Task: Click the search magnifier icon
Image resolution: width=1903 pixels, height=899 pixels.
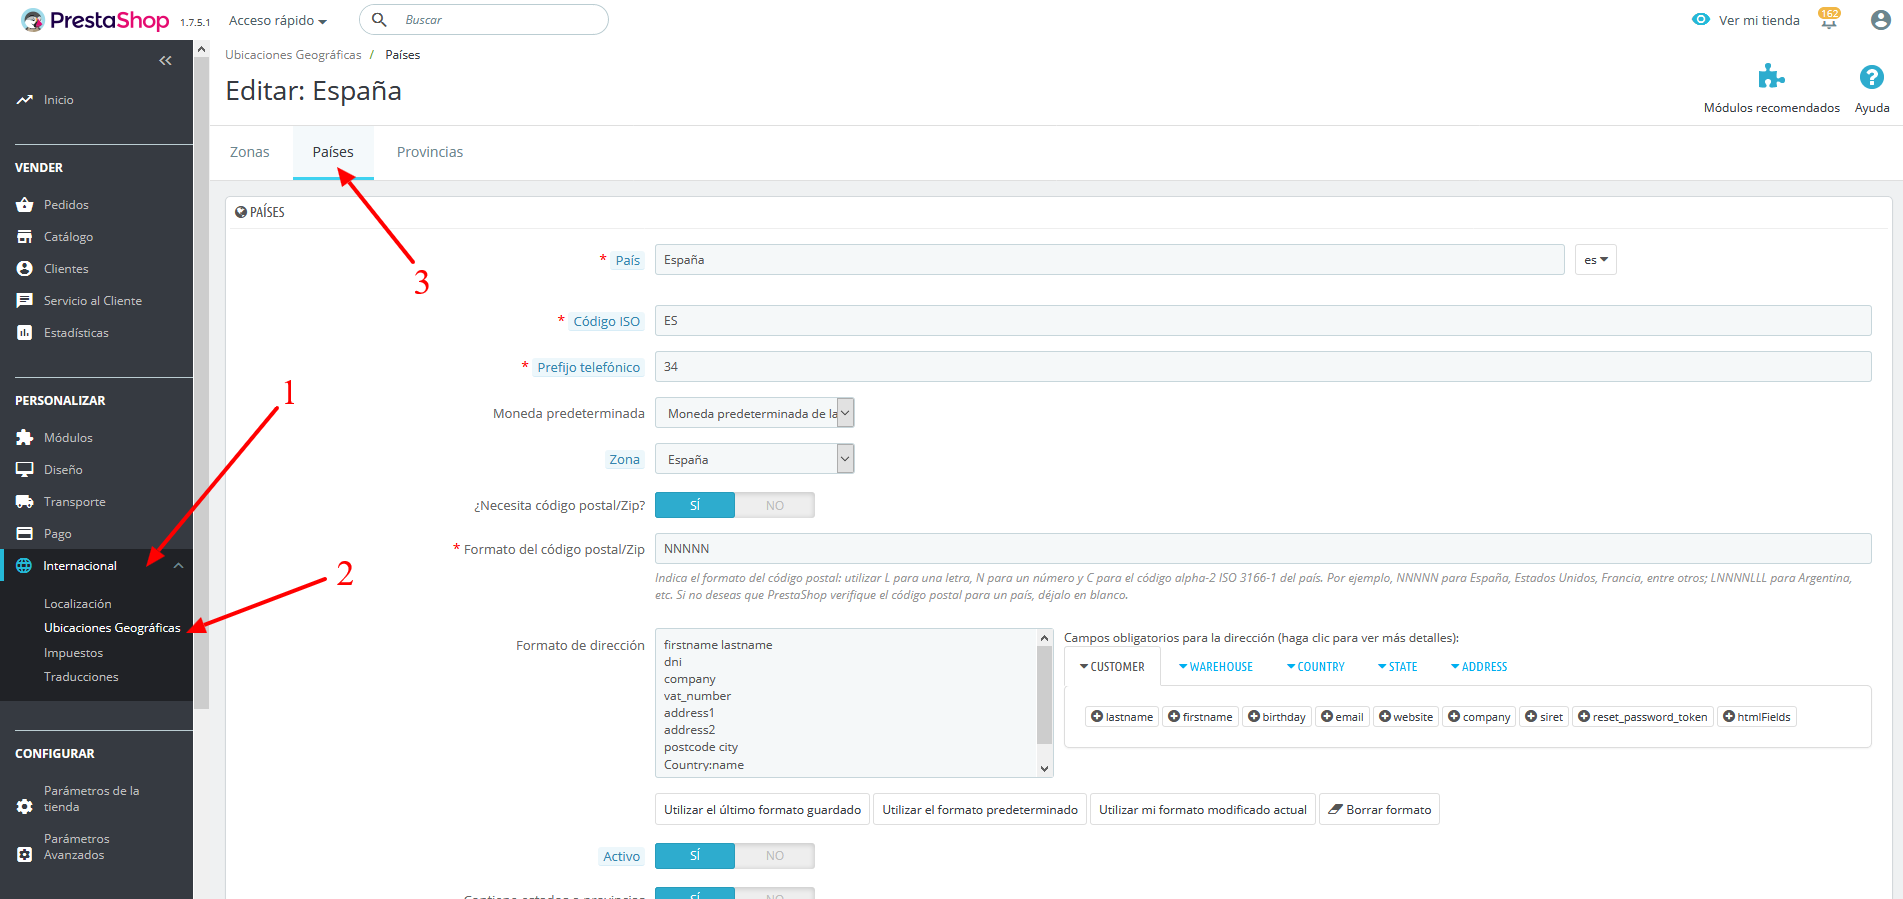Action: tap(380, 20)
